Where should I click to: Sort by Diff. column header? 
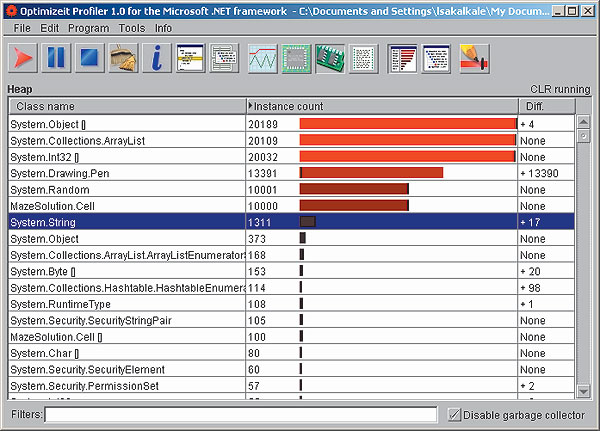click(547, 106)
